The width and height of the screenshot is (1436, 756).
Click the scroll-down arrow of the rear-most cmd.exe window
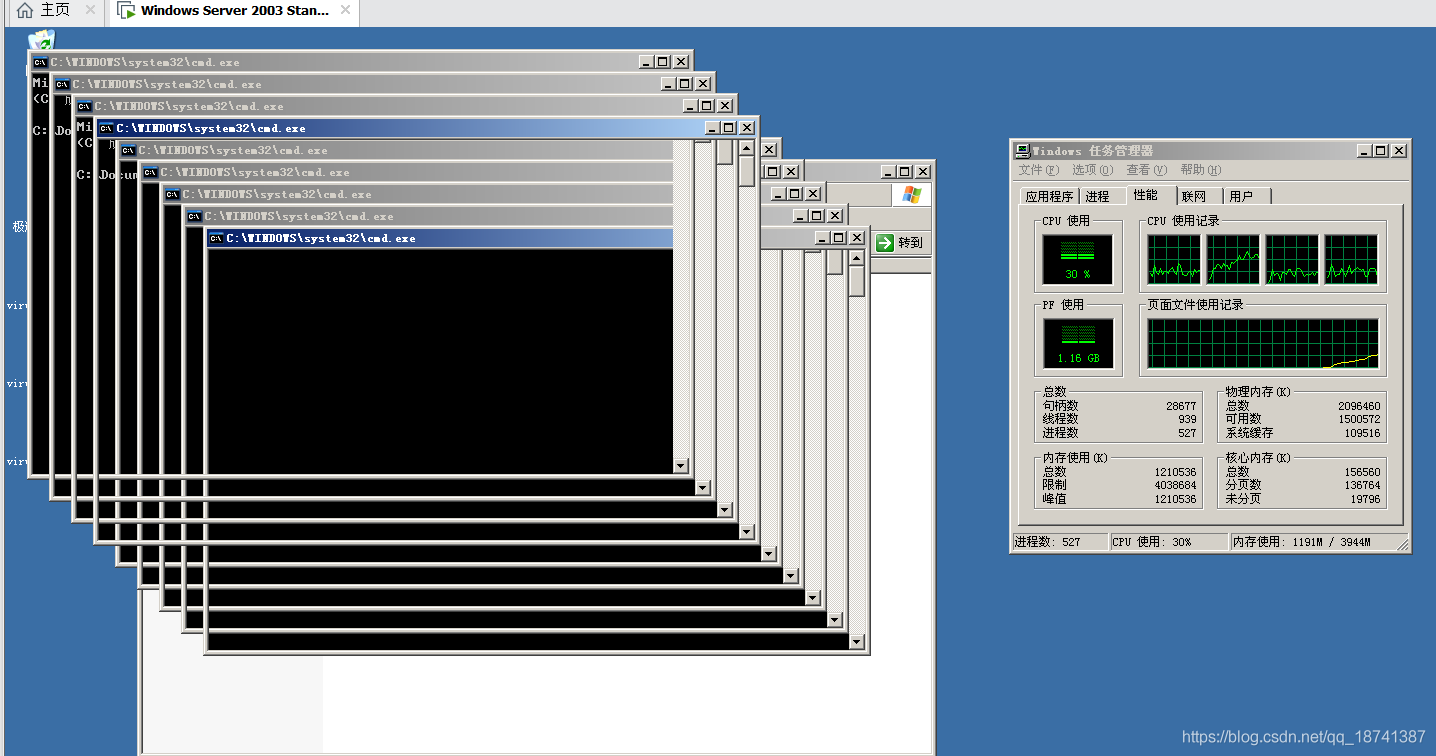tap(681, 466)
